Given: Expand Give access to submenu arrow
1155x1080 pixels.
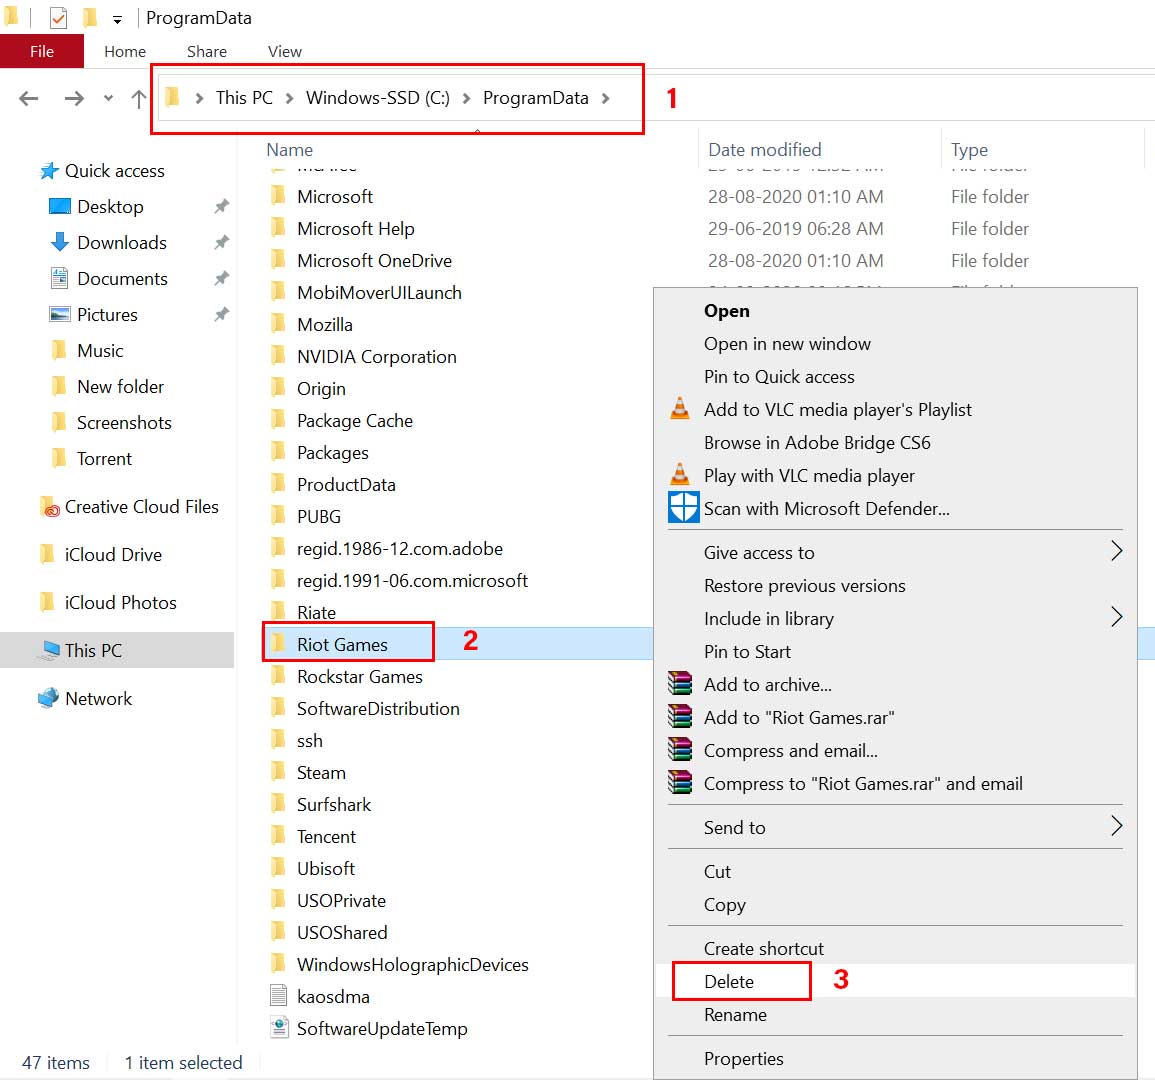Looking at the screenshot, I should point(1116,551).
